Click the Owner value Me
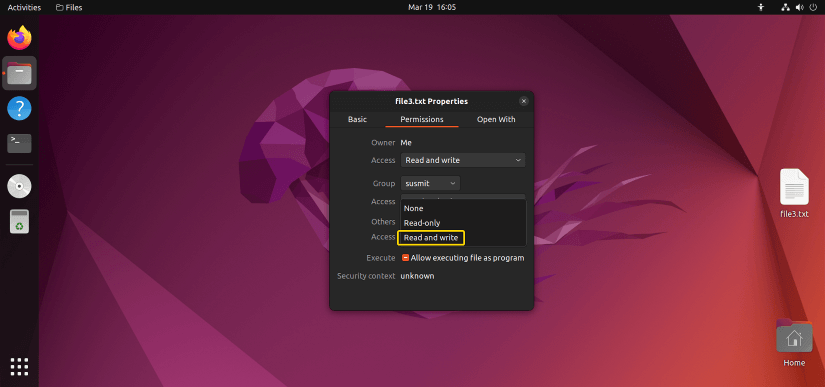The image size is (825, 387). click(x=406, y=142)
